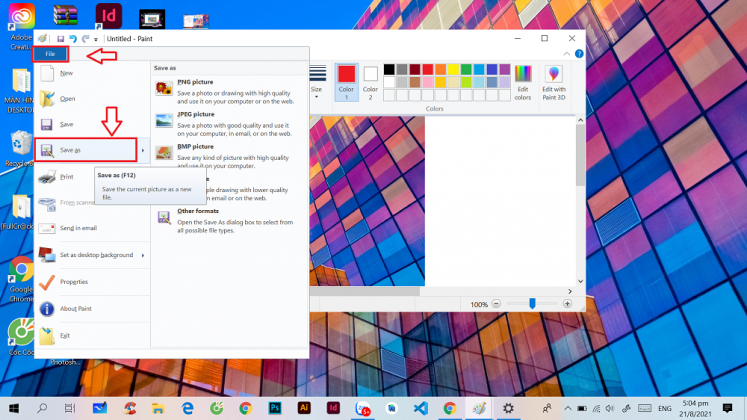Image resolution: width=747 pixels, height=420 pixels.
Task: Pick the black color swatch
Action: pos(389,69)
